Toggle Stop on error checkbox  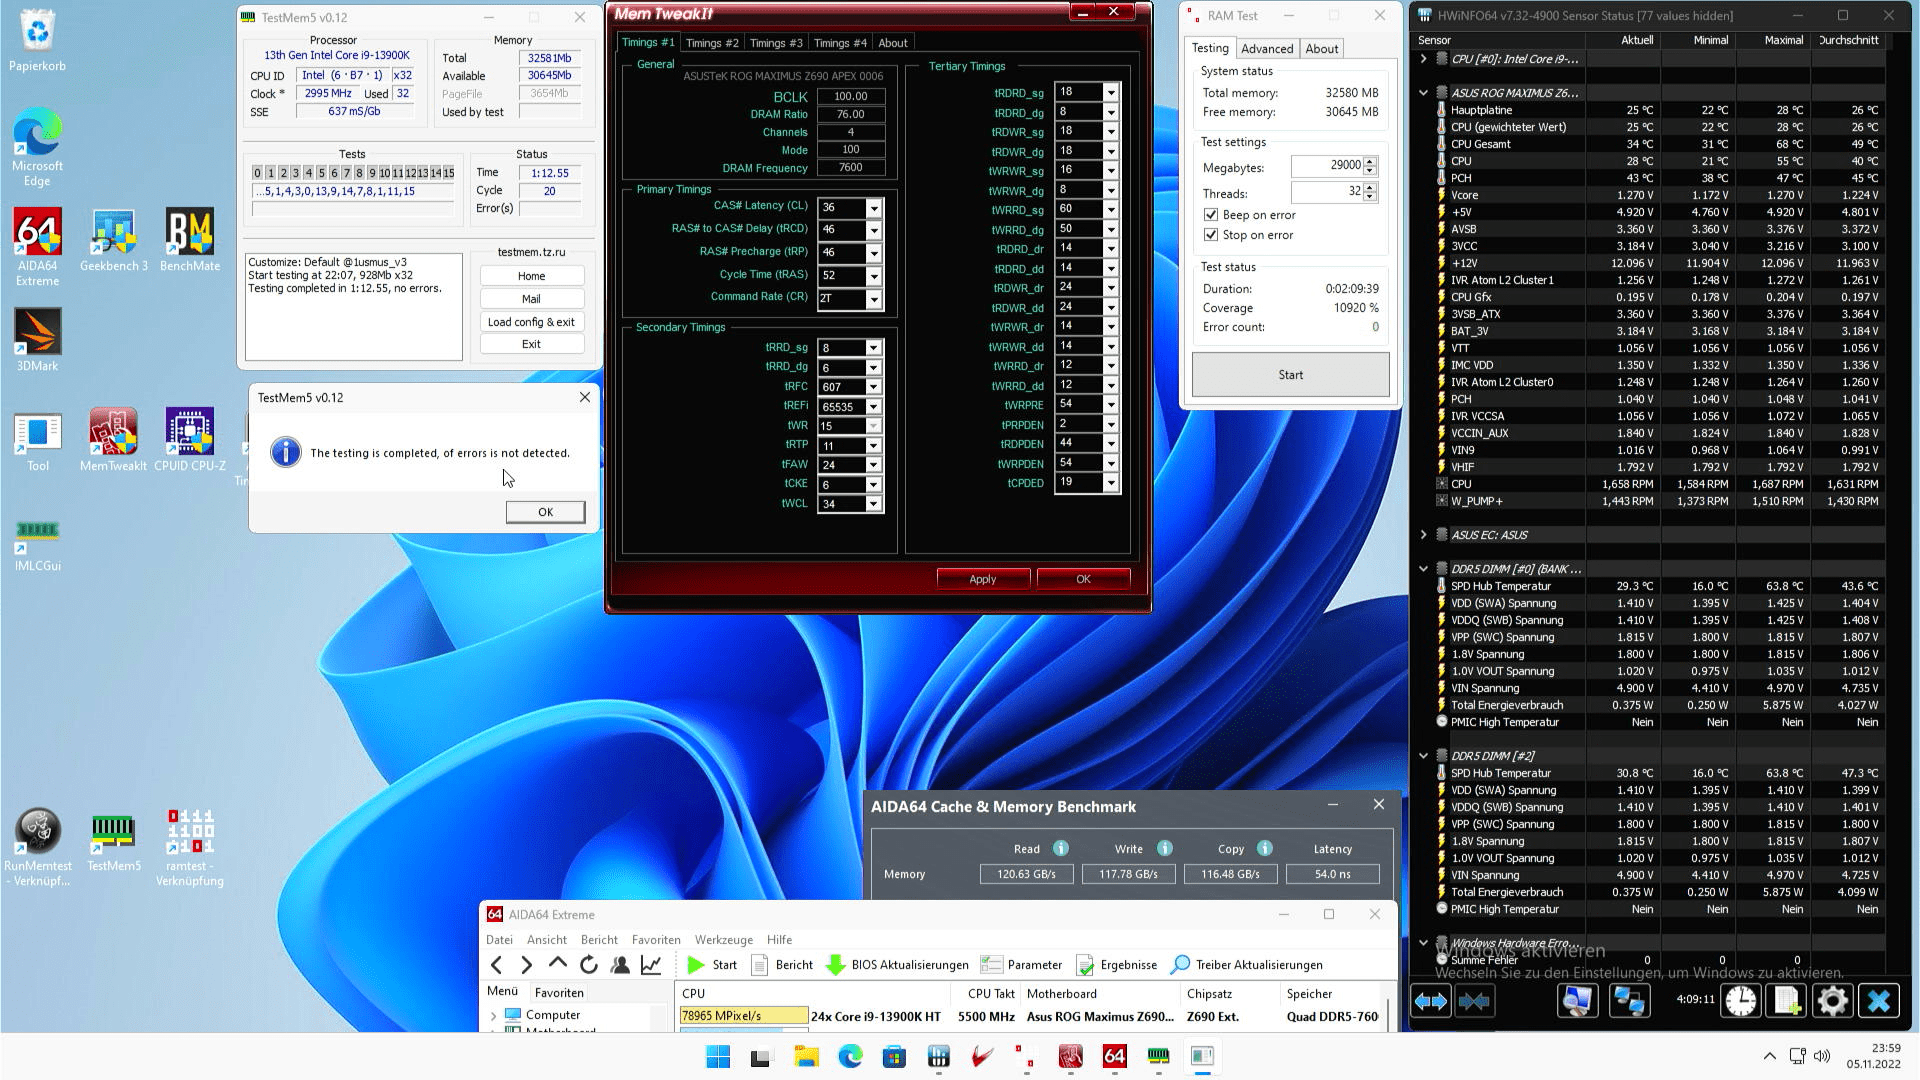pos(1211,235)
